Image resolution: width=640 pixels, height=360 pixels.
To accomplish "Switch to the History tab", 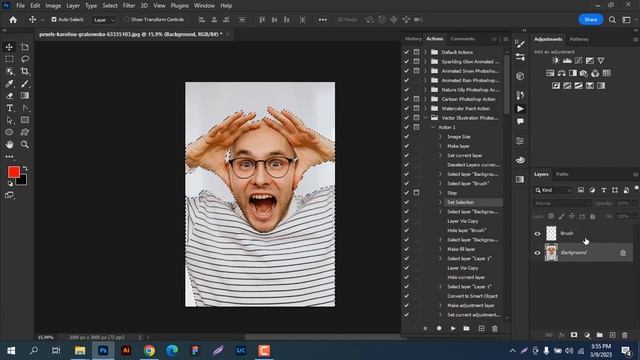I will click(413, 39).
